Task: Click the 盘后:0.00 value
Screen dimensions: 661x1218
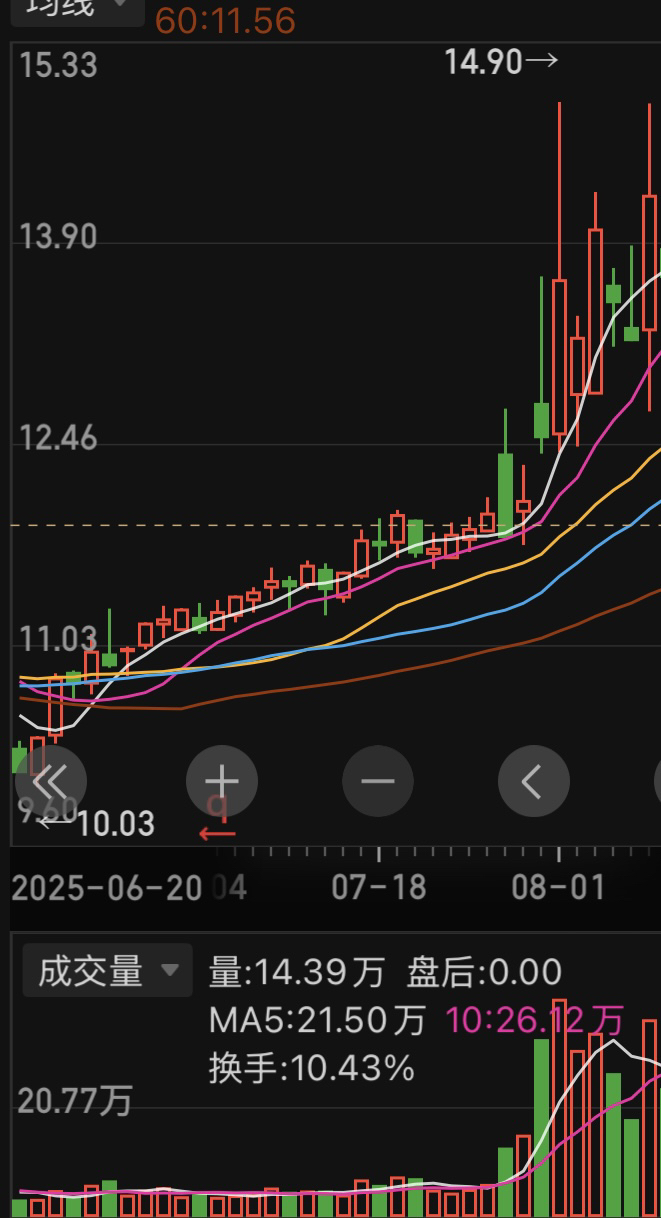Action: [485, 971]
